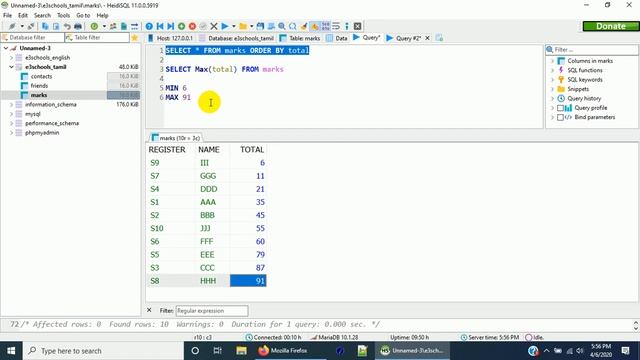Image resolution: width=640 pixels, height=360 pixels.
Task: Open the Tools menu
Action: (63, 16)
